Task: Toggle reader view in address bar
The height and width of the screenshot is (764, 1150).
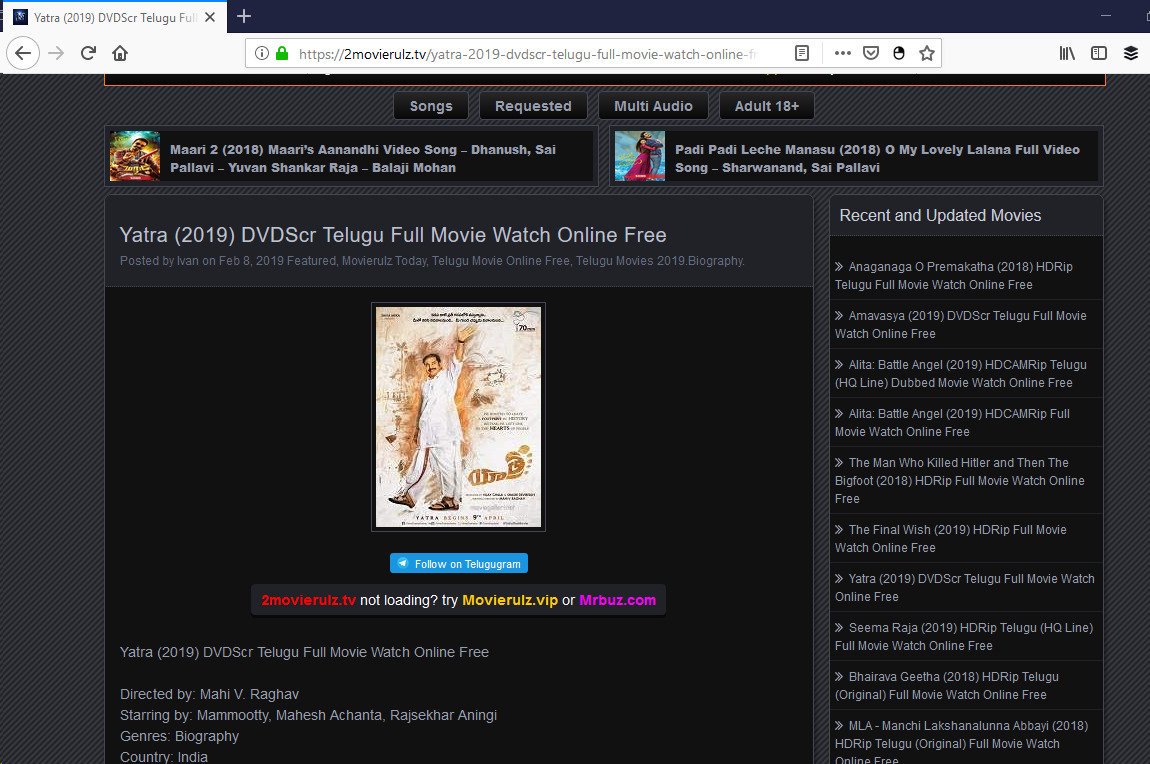Action: point(802,54)
